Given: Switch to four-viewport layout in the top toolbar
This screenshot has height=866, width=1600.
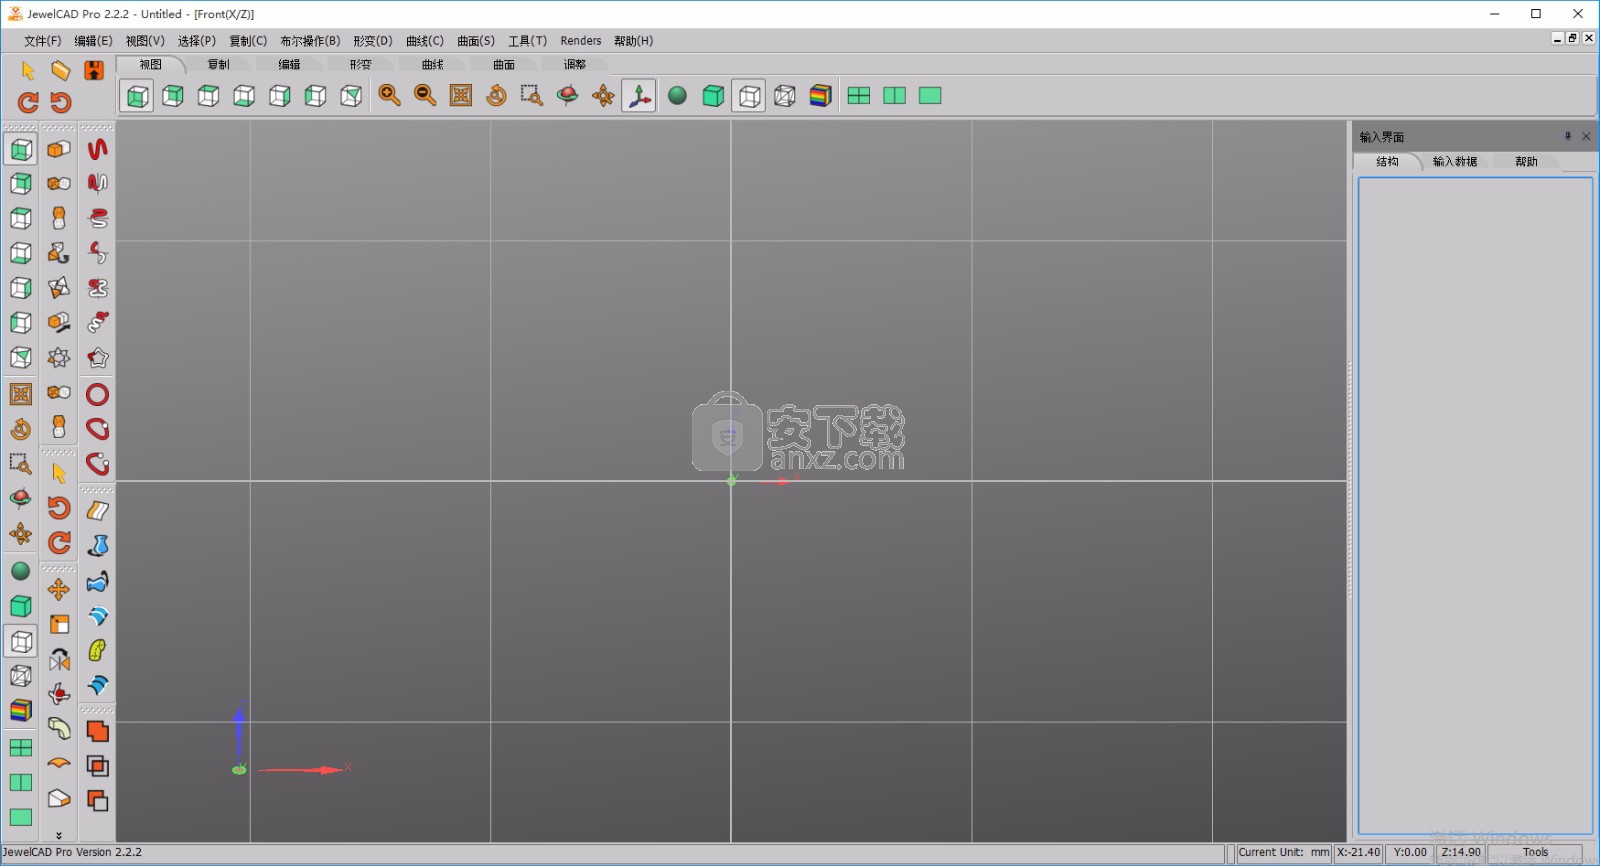Looking at the screenshot, I should pos(859,95).
